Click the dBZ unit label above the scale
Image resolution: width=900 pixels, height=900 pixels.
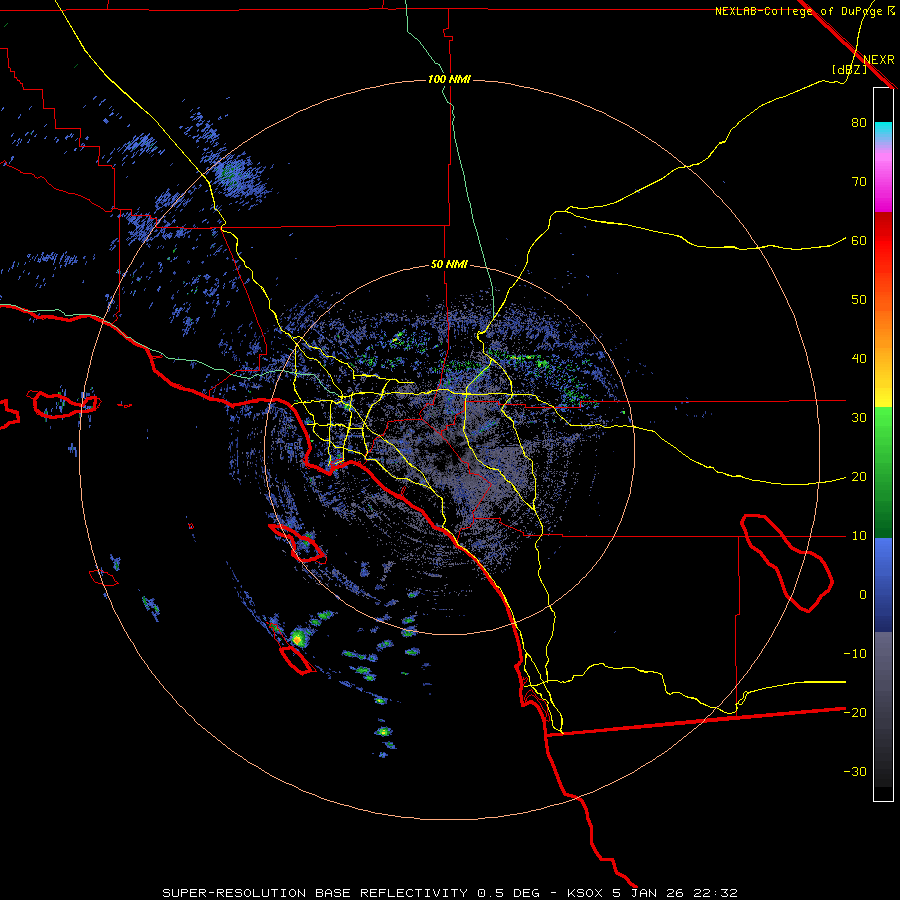[849, 69]
